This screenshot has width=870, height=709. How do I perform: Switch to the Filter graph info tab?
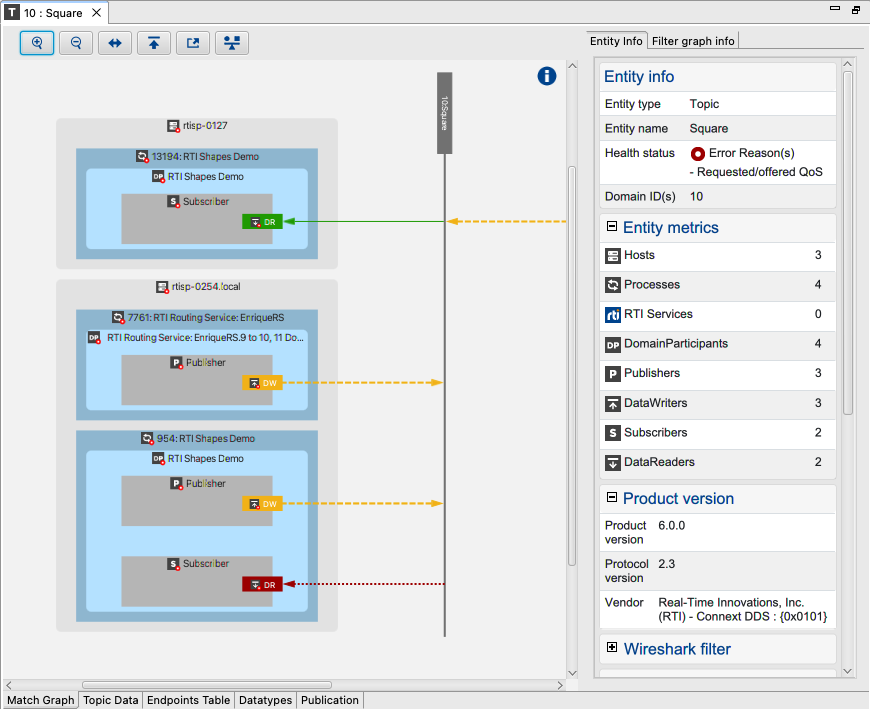click(x=693, y=41)
